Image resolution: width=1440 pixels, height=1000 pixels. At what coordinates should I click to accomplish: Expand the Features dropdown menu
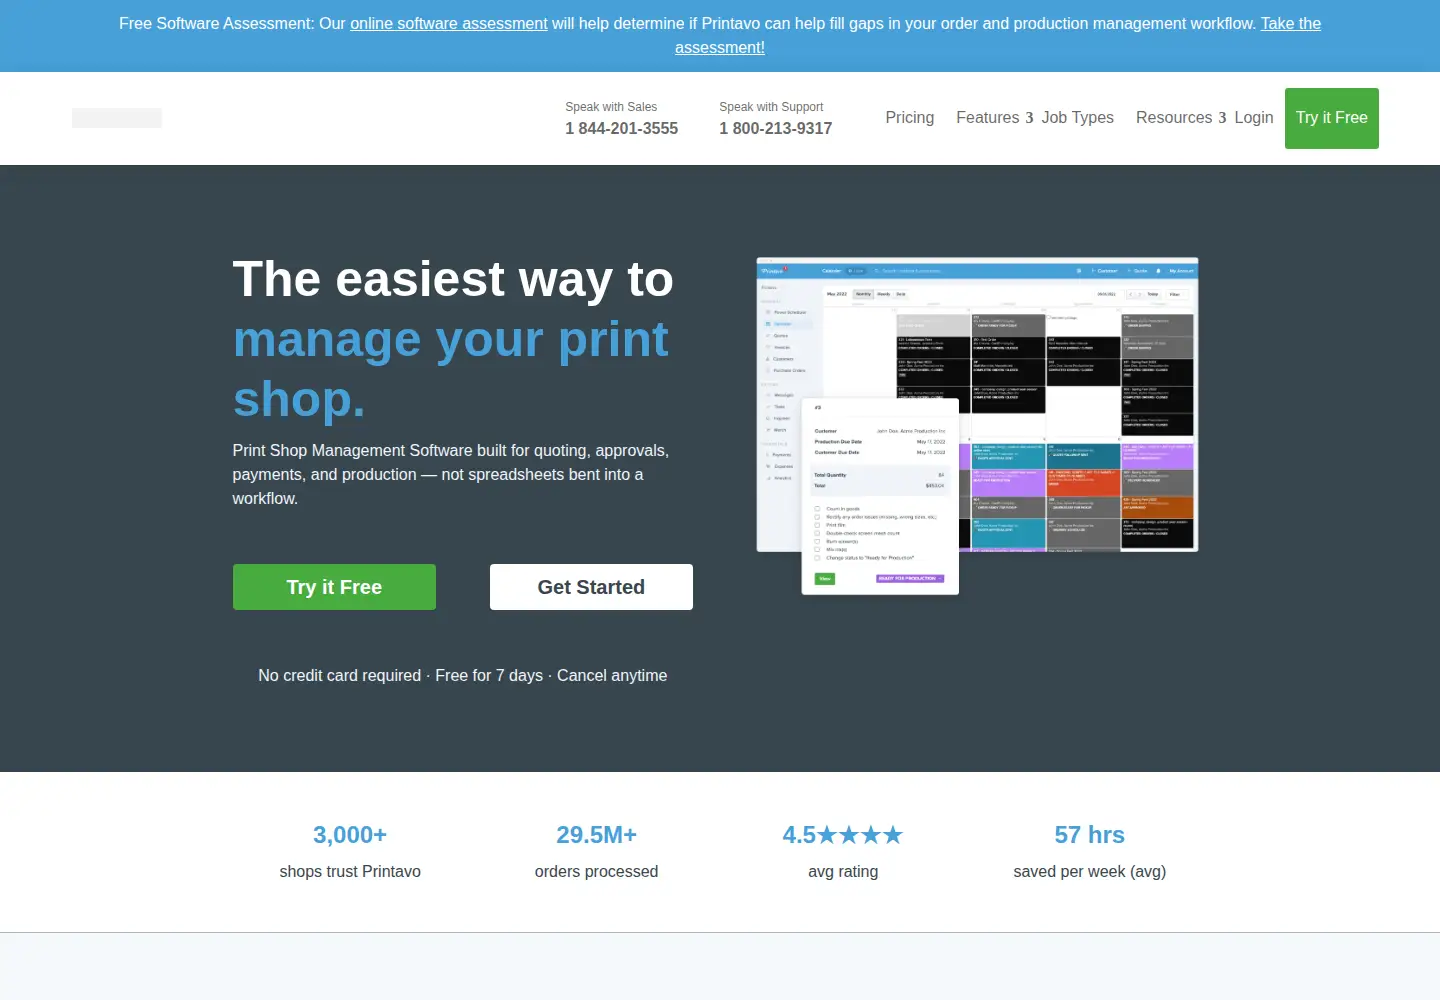click(994, 117)
